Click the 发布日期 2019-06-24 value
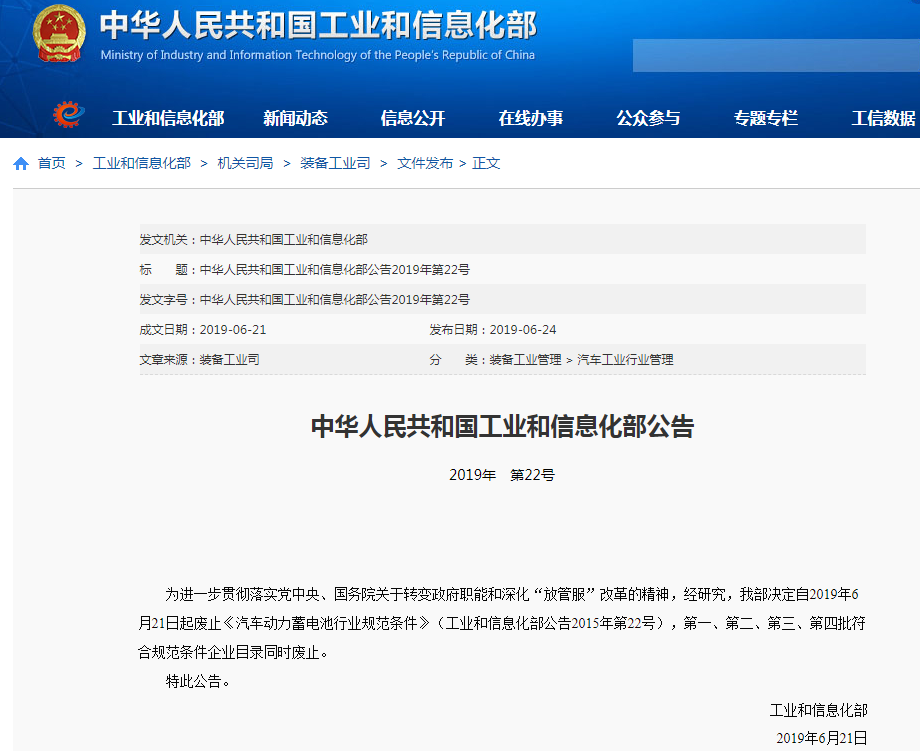 pyautogui.click(x=523, y=330)
